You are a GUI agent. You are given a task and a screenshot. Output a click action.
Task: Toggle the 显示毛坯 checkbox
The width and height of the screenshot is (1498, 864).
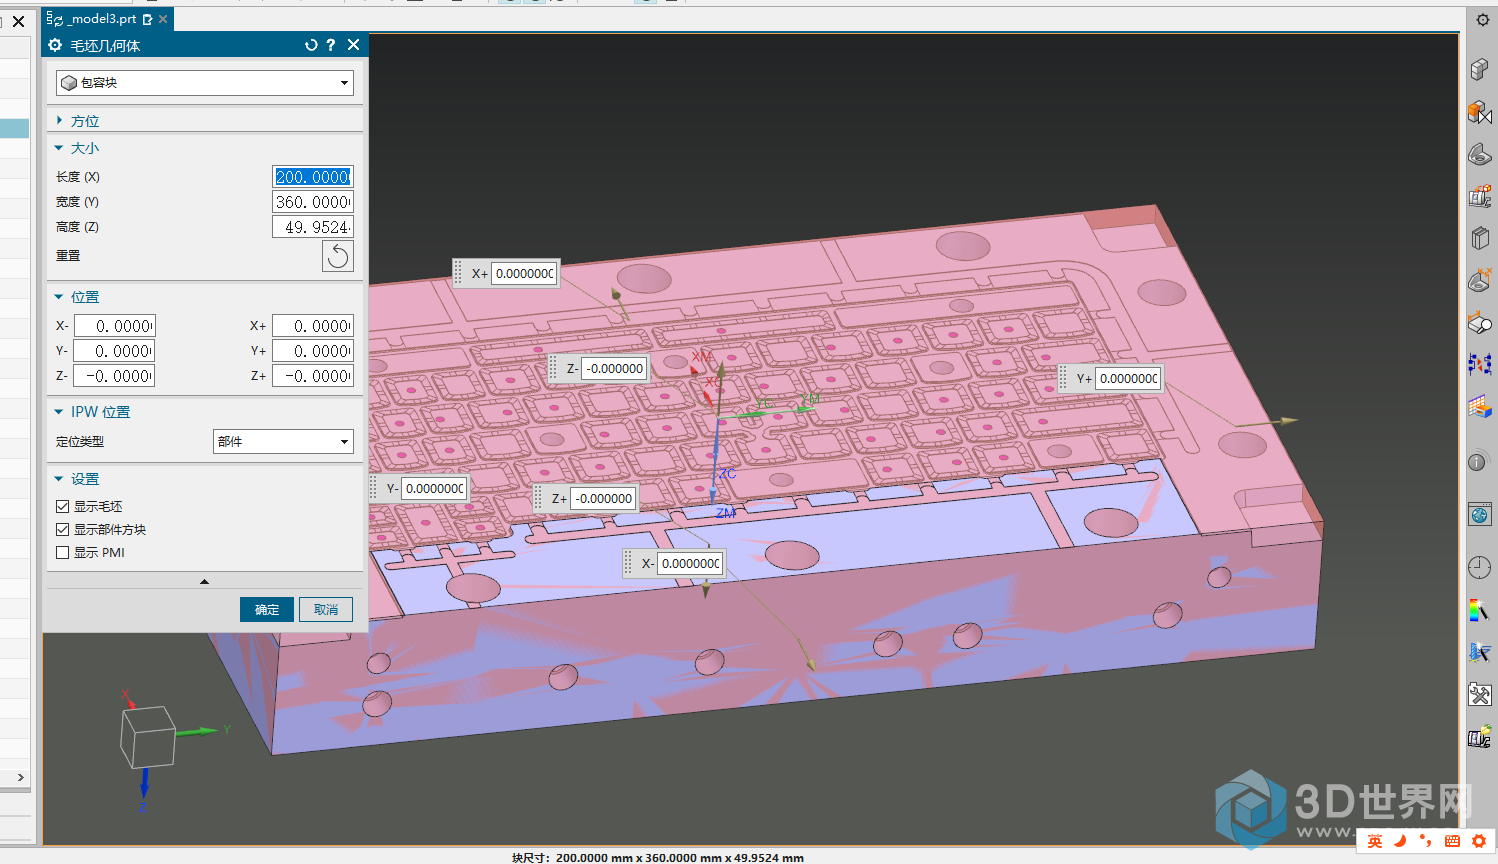62,507
